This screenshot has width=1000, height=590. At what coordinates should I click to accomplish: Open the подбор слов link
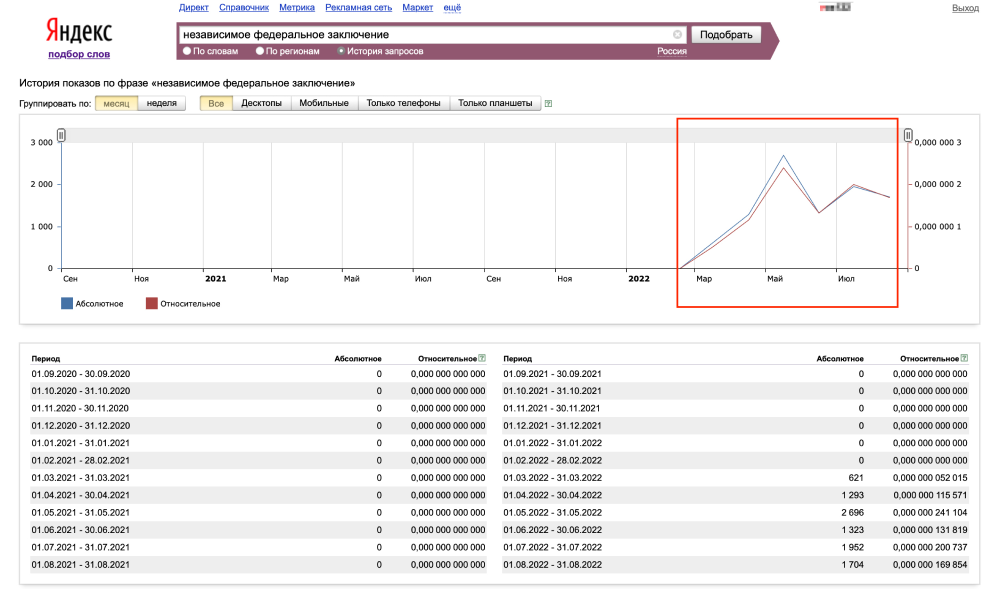point(79,54)
